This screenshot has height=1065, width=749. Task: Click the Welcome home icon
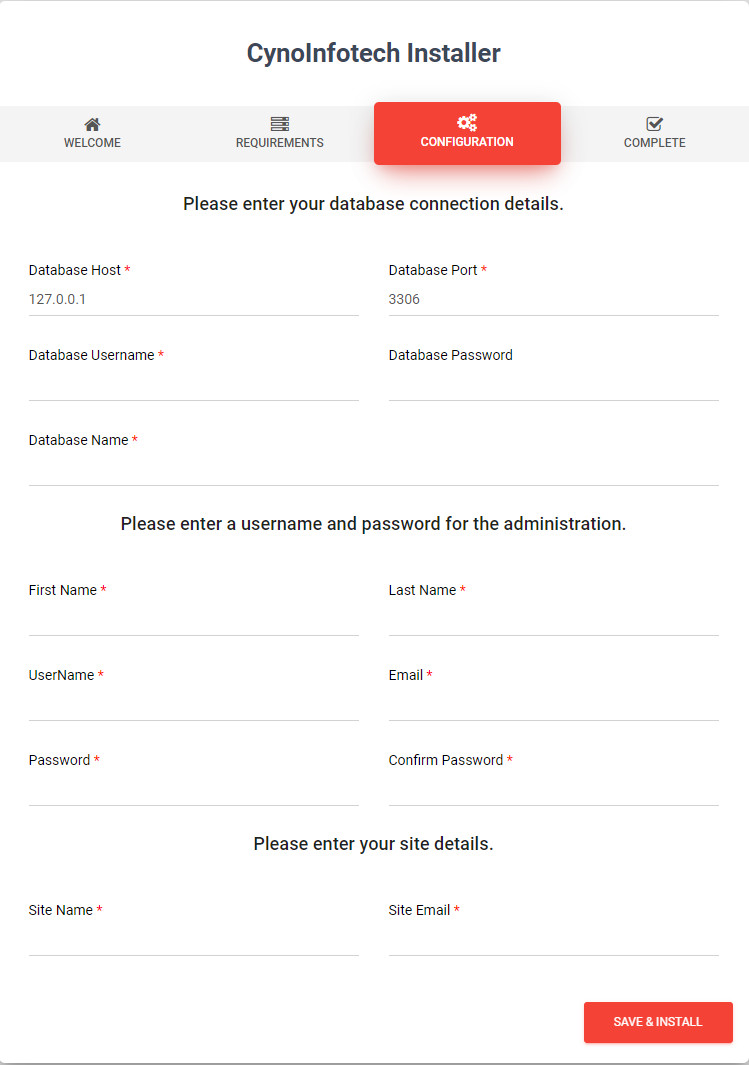(92, 124)
